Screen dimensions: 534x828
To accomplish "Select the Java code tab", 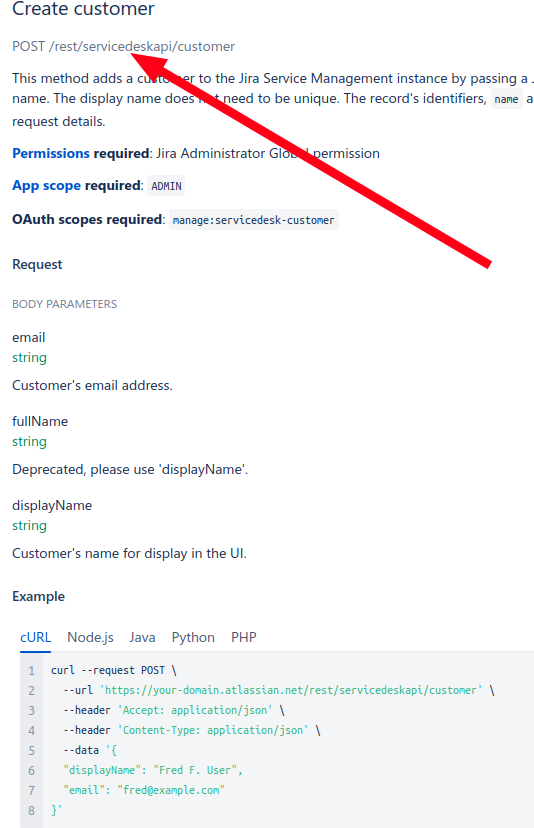I will click(x=142, y=637).
